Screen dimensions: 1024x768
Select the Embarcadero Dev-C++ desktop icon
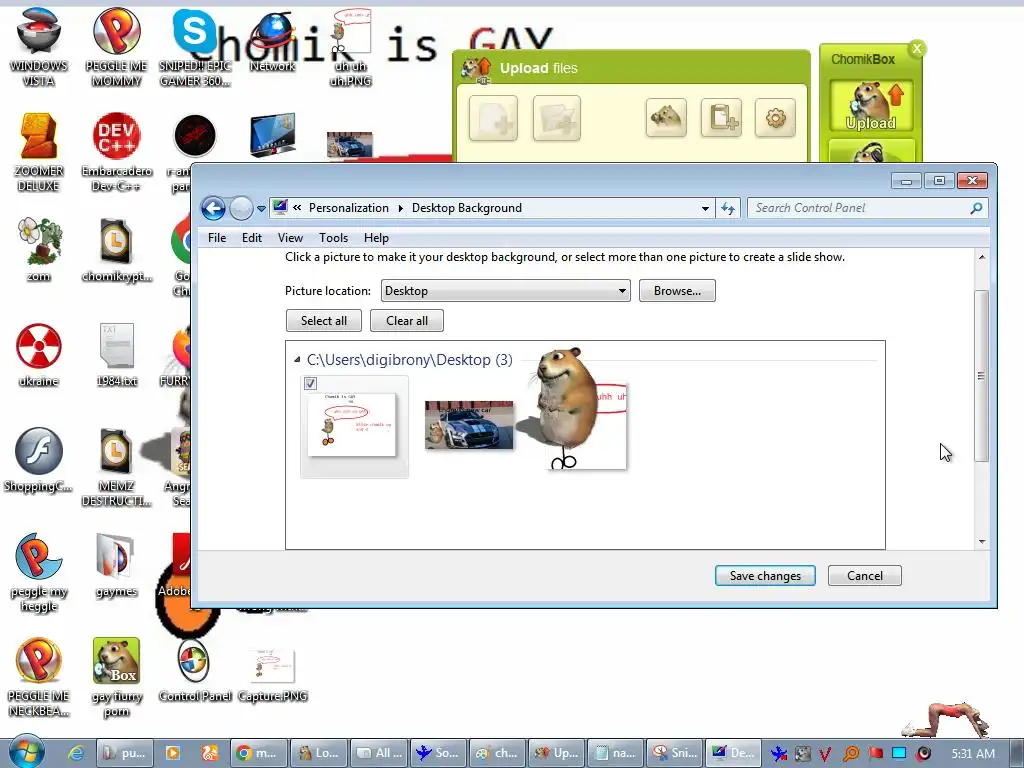pyautogui.click(x=116, y=152)
